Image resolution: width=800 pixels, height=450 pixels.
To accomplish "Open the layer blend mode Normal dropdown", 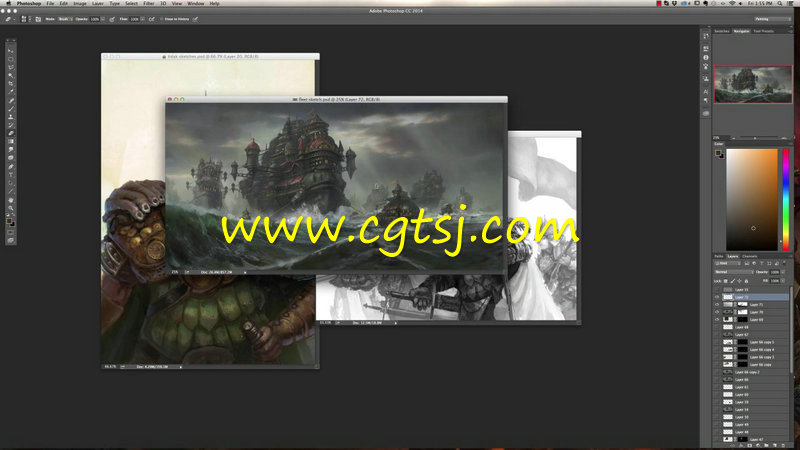I will [x=734, y=272].
